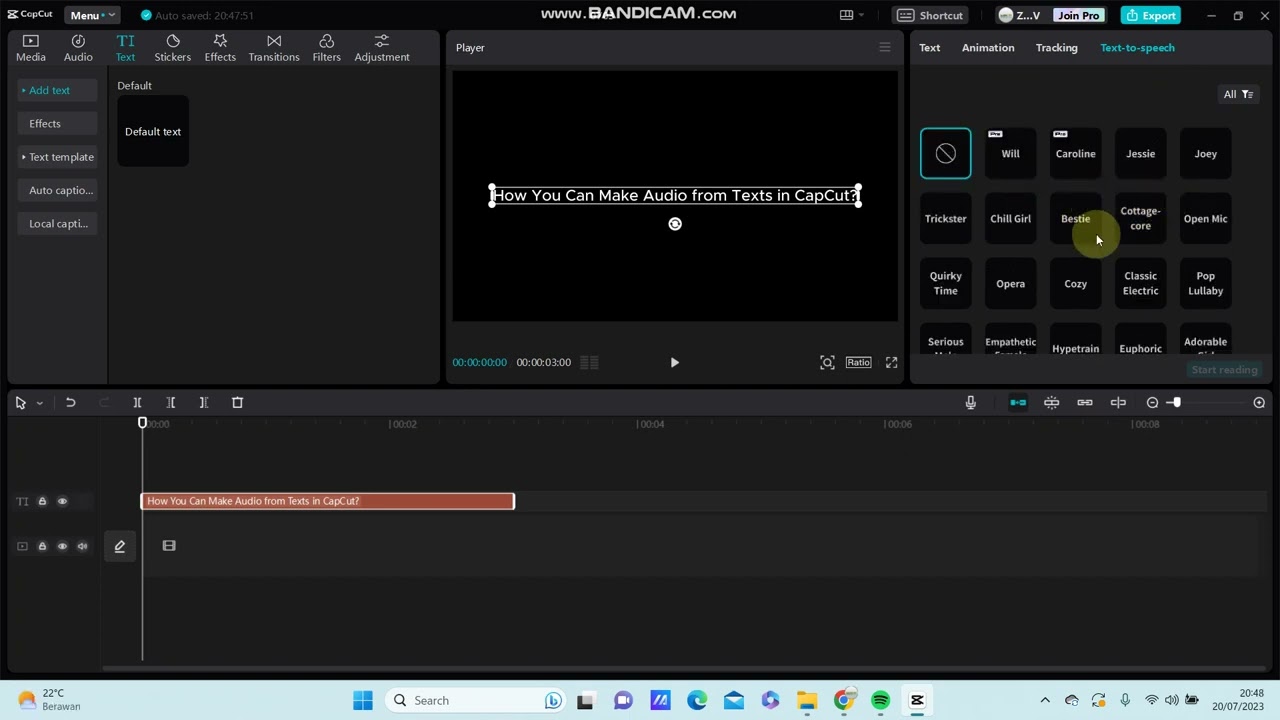This screenshot has width=1280, height=720.
Task: Click the Ratio button in Player
Action: pyautogui.click(x=858, y=362)
